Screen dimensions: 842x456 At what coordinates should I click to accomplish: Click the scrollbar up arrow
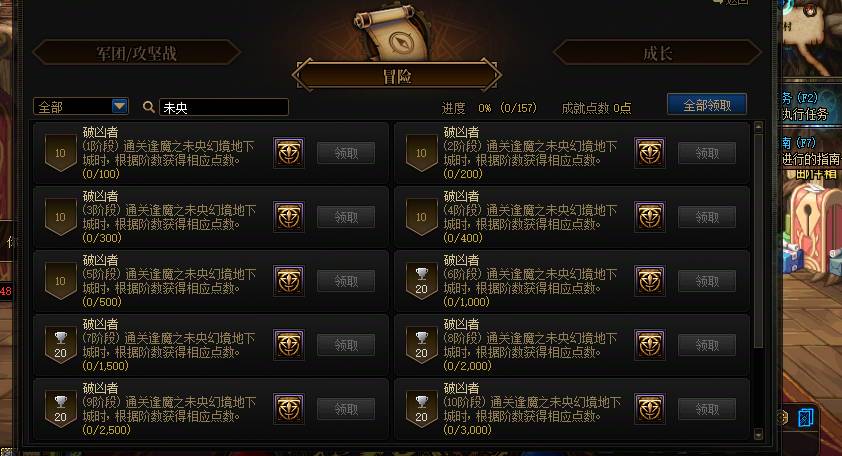(x=758, y=127)
